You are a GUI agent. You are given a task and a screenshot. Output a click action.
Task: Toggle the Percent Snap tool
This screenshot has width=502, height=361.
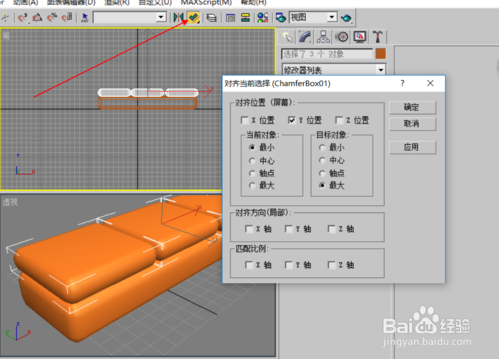point(52,17)
